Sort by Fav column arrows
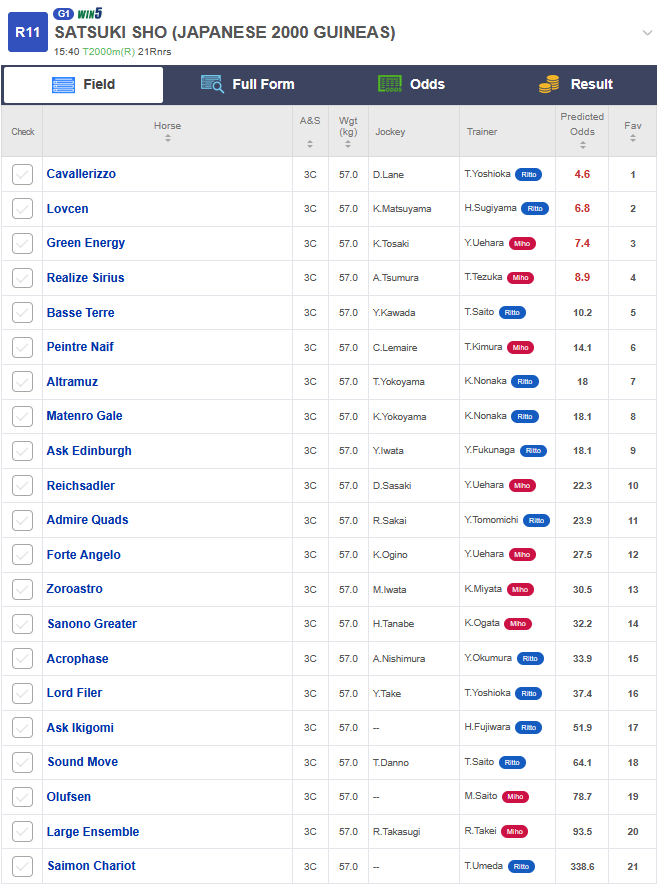The width and height of the screenshot is (664, 891). pos(633,138)
